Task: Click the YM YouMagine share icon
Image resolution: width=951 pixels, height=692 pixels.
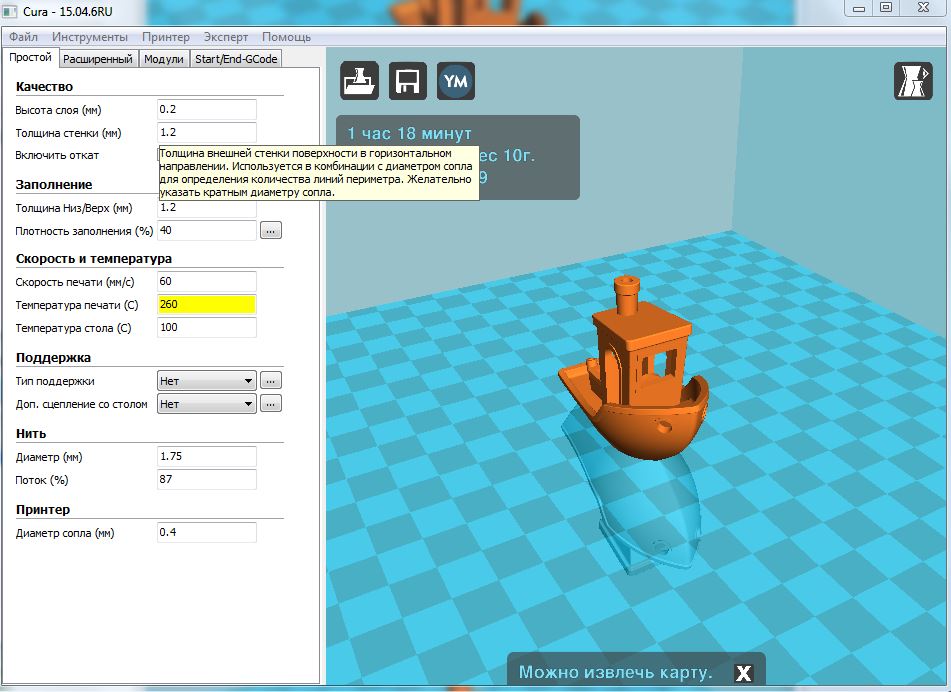Action: (456, 81)
